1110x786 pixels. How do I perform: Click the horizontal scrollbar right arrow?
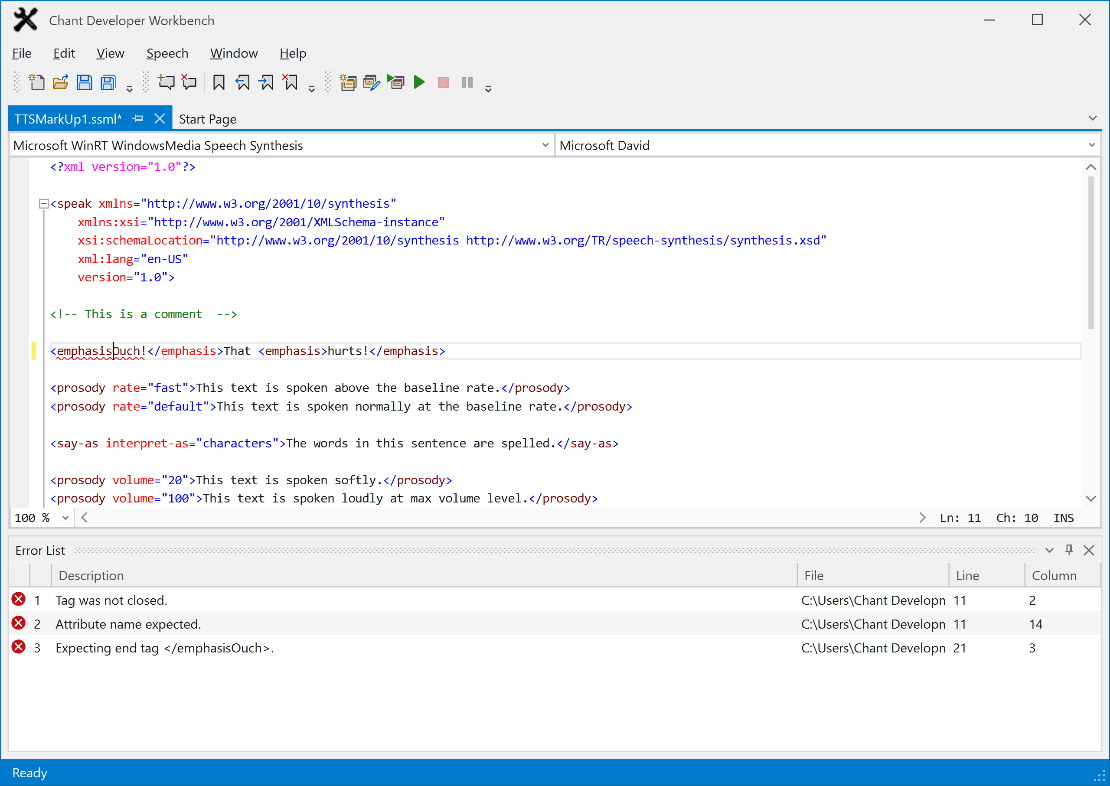pyautogui.click(x=922, y=518)
